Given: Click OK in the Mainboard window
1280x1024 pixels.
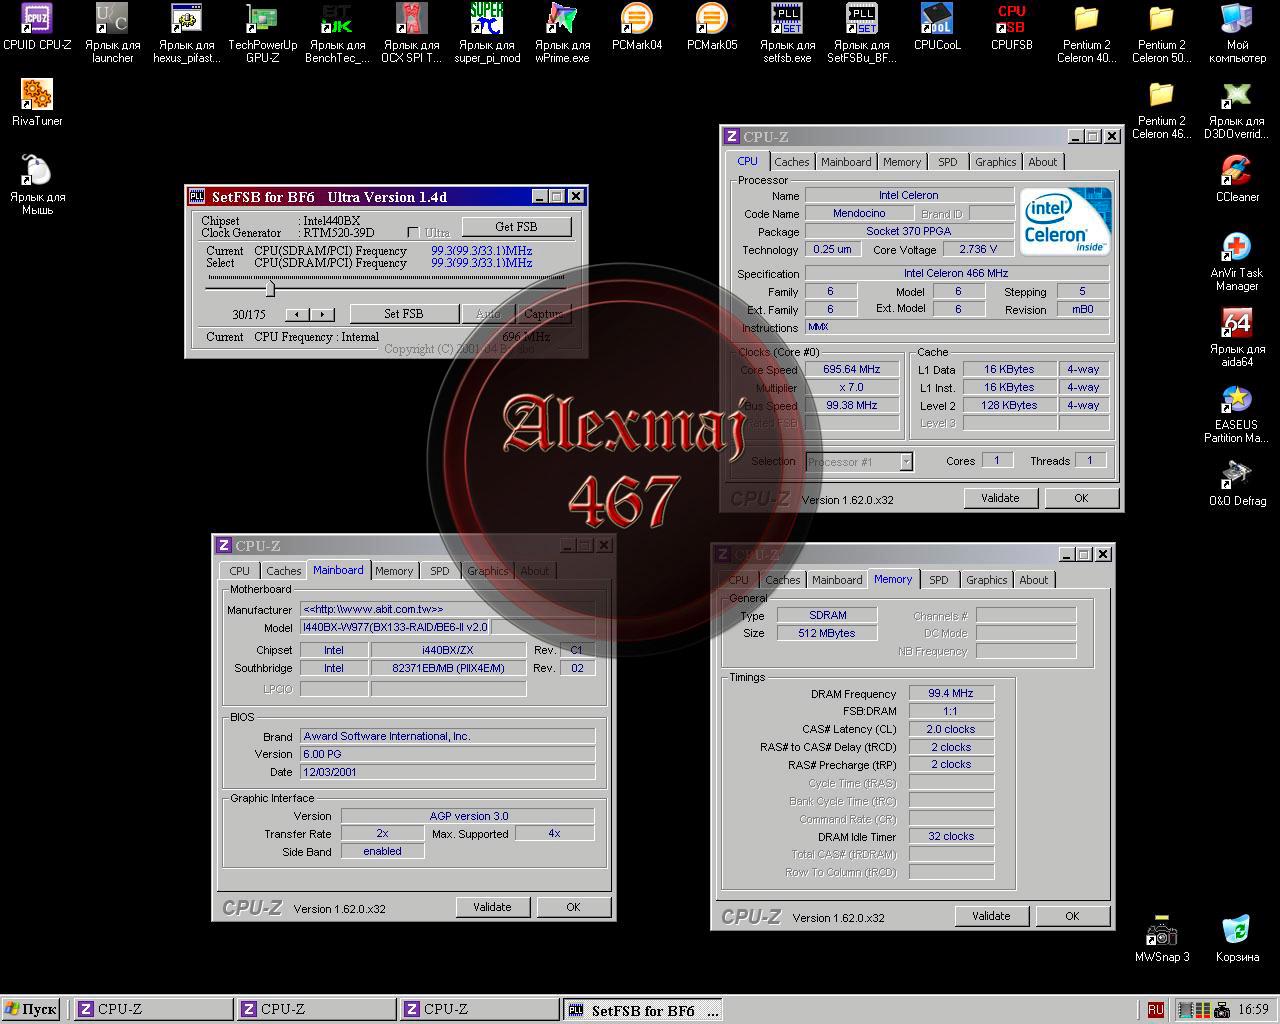Looking at the screenshot, I should [x=573, y=907].
